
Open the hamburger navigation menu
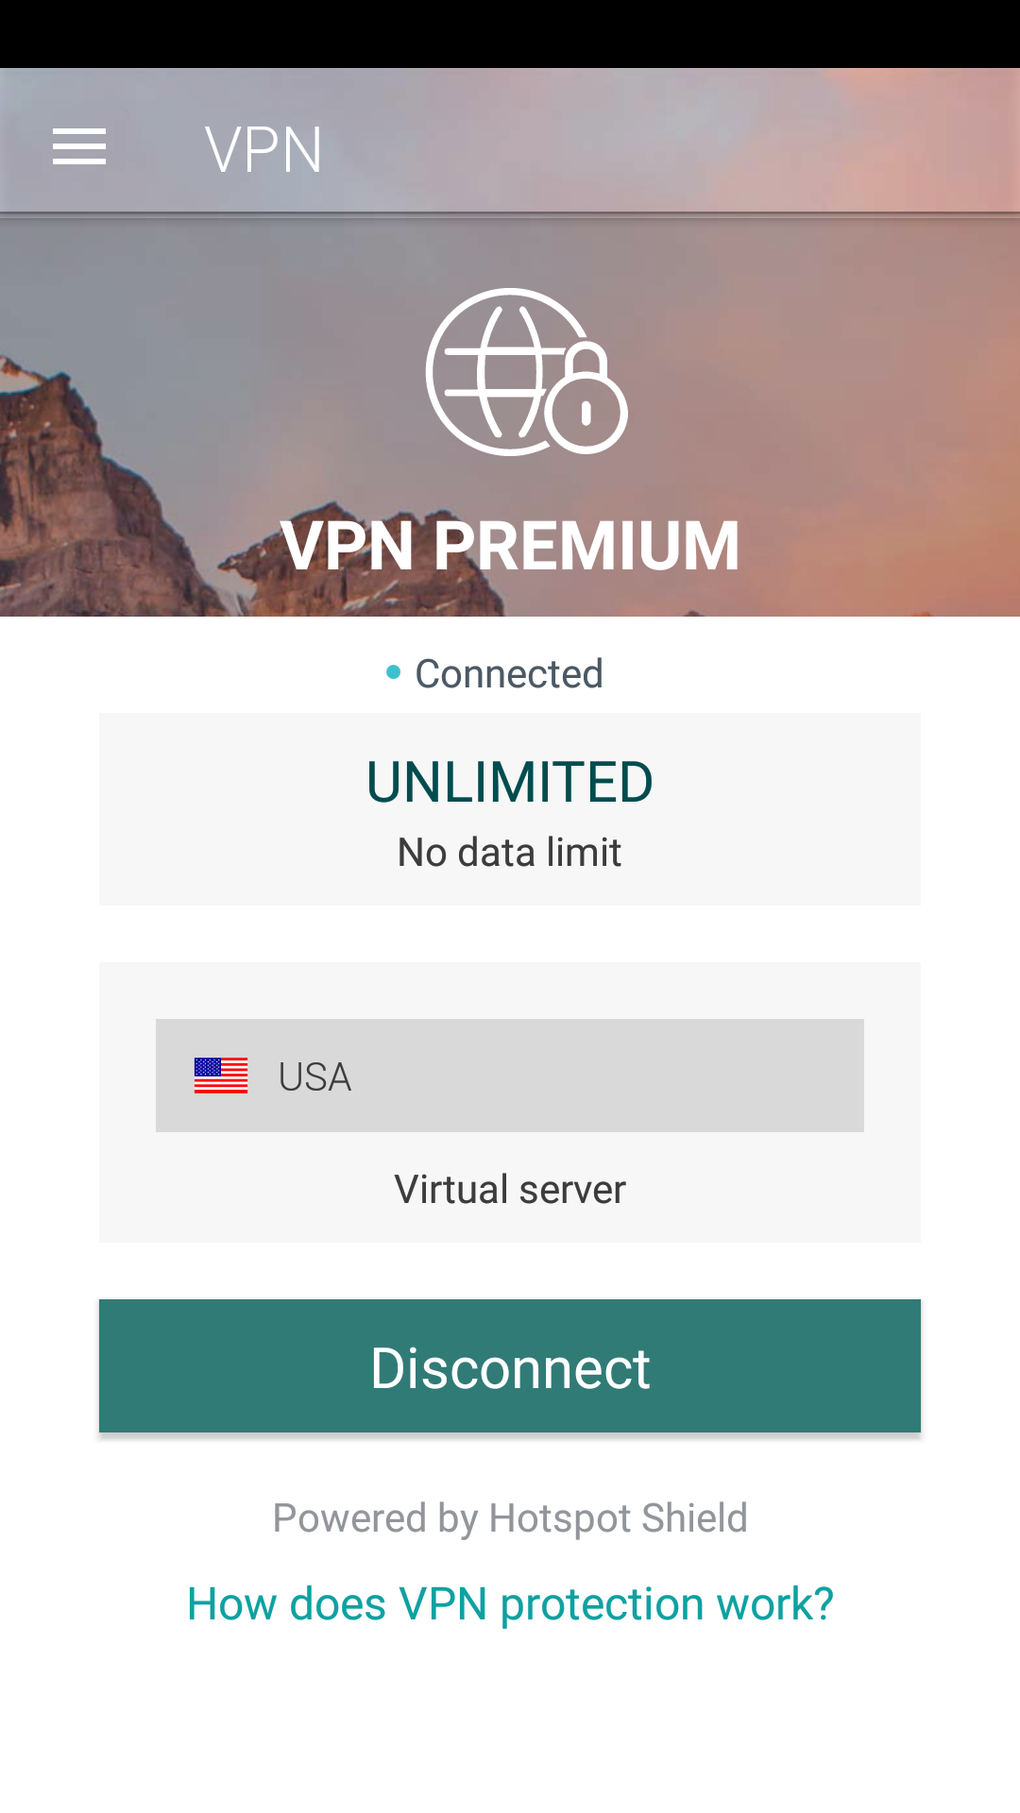(x=79, y=147)
